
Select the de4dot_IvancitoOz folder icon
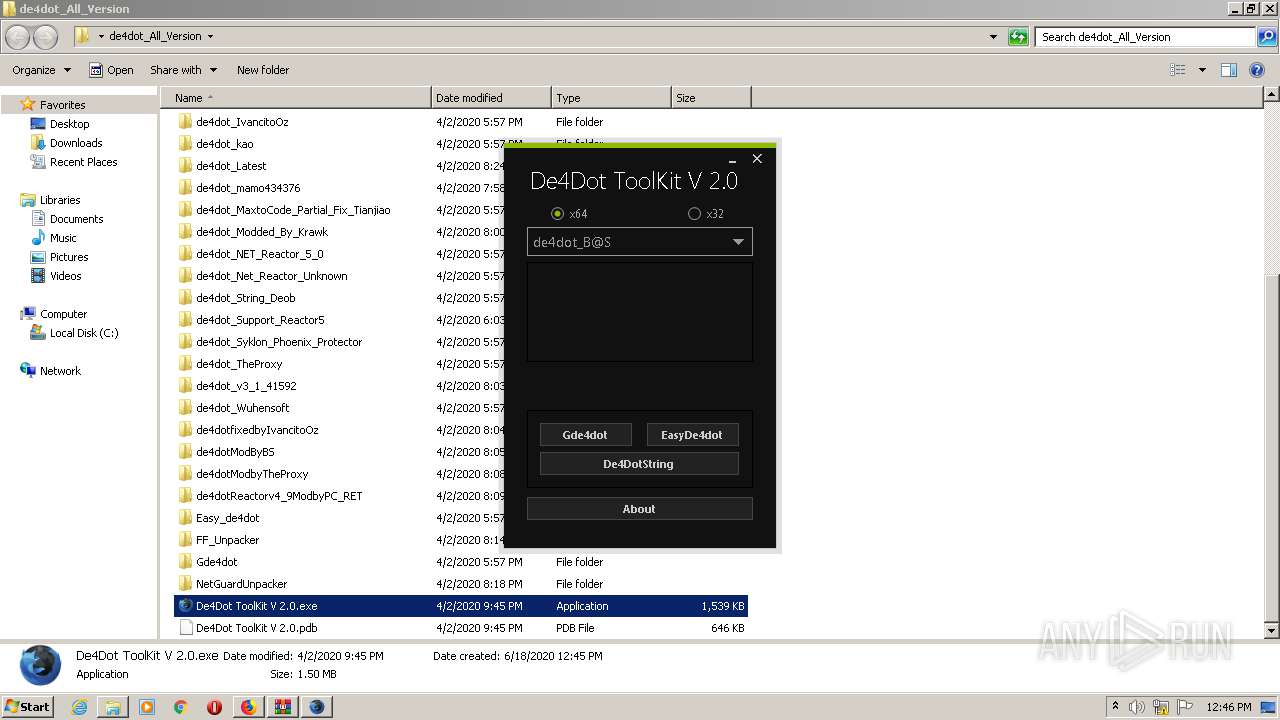[185, 122]
